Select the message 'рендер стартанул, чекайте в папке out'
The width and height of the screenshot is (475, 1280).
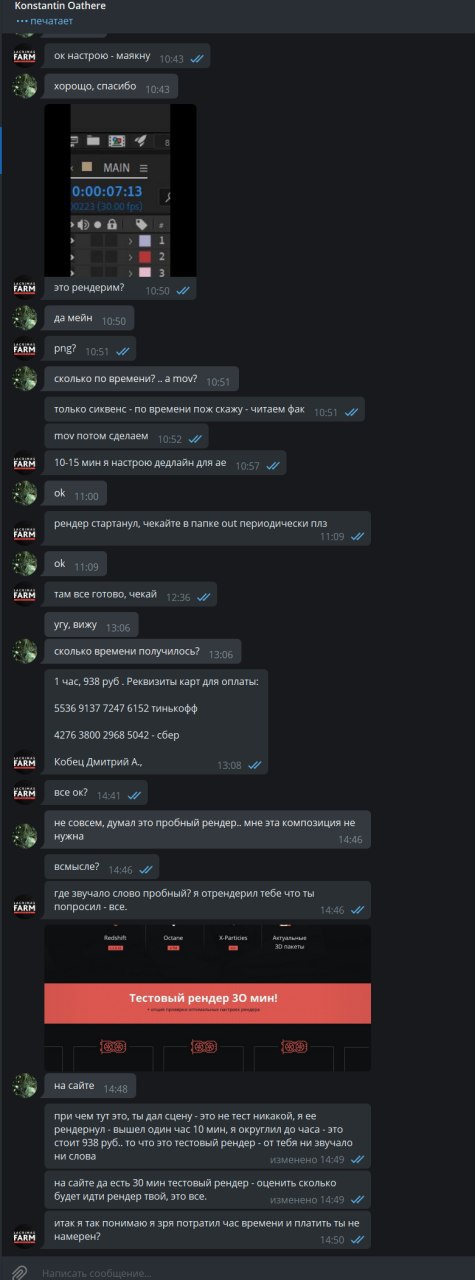207,529
